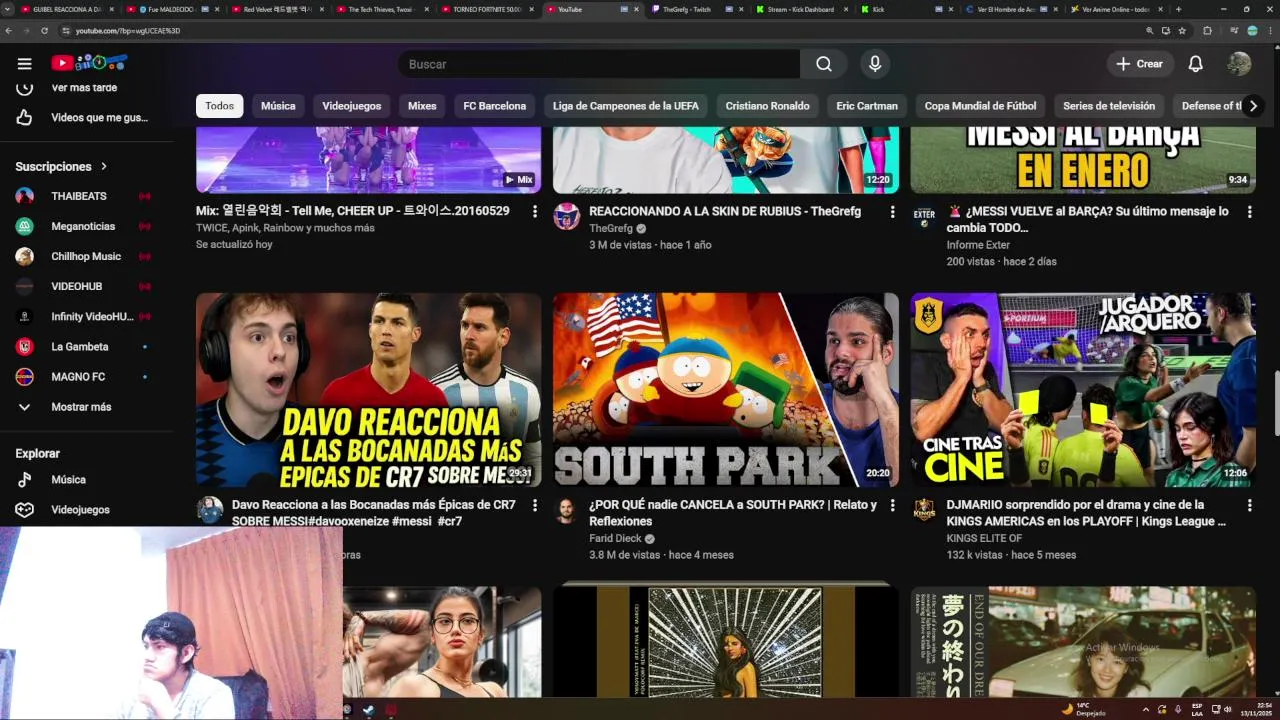Click the YouTube logo to go home
Screen dimensions: 1280x720
89,63
